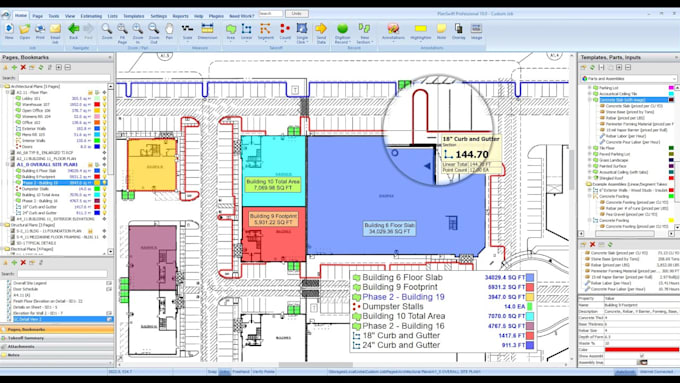The width and height of the screenshot is (680, 383).
Task: Open the Estimating ribbon tab
Action: pyautogui.click(x=91, y=16)
